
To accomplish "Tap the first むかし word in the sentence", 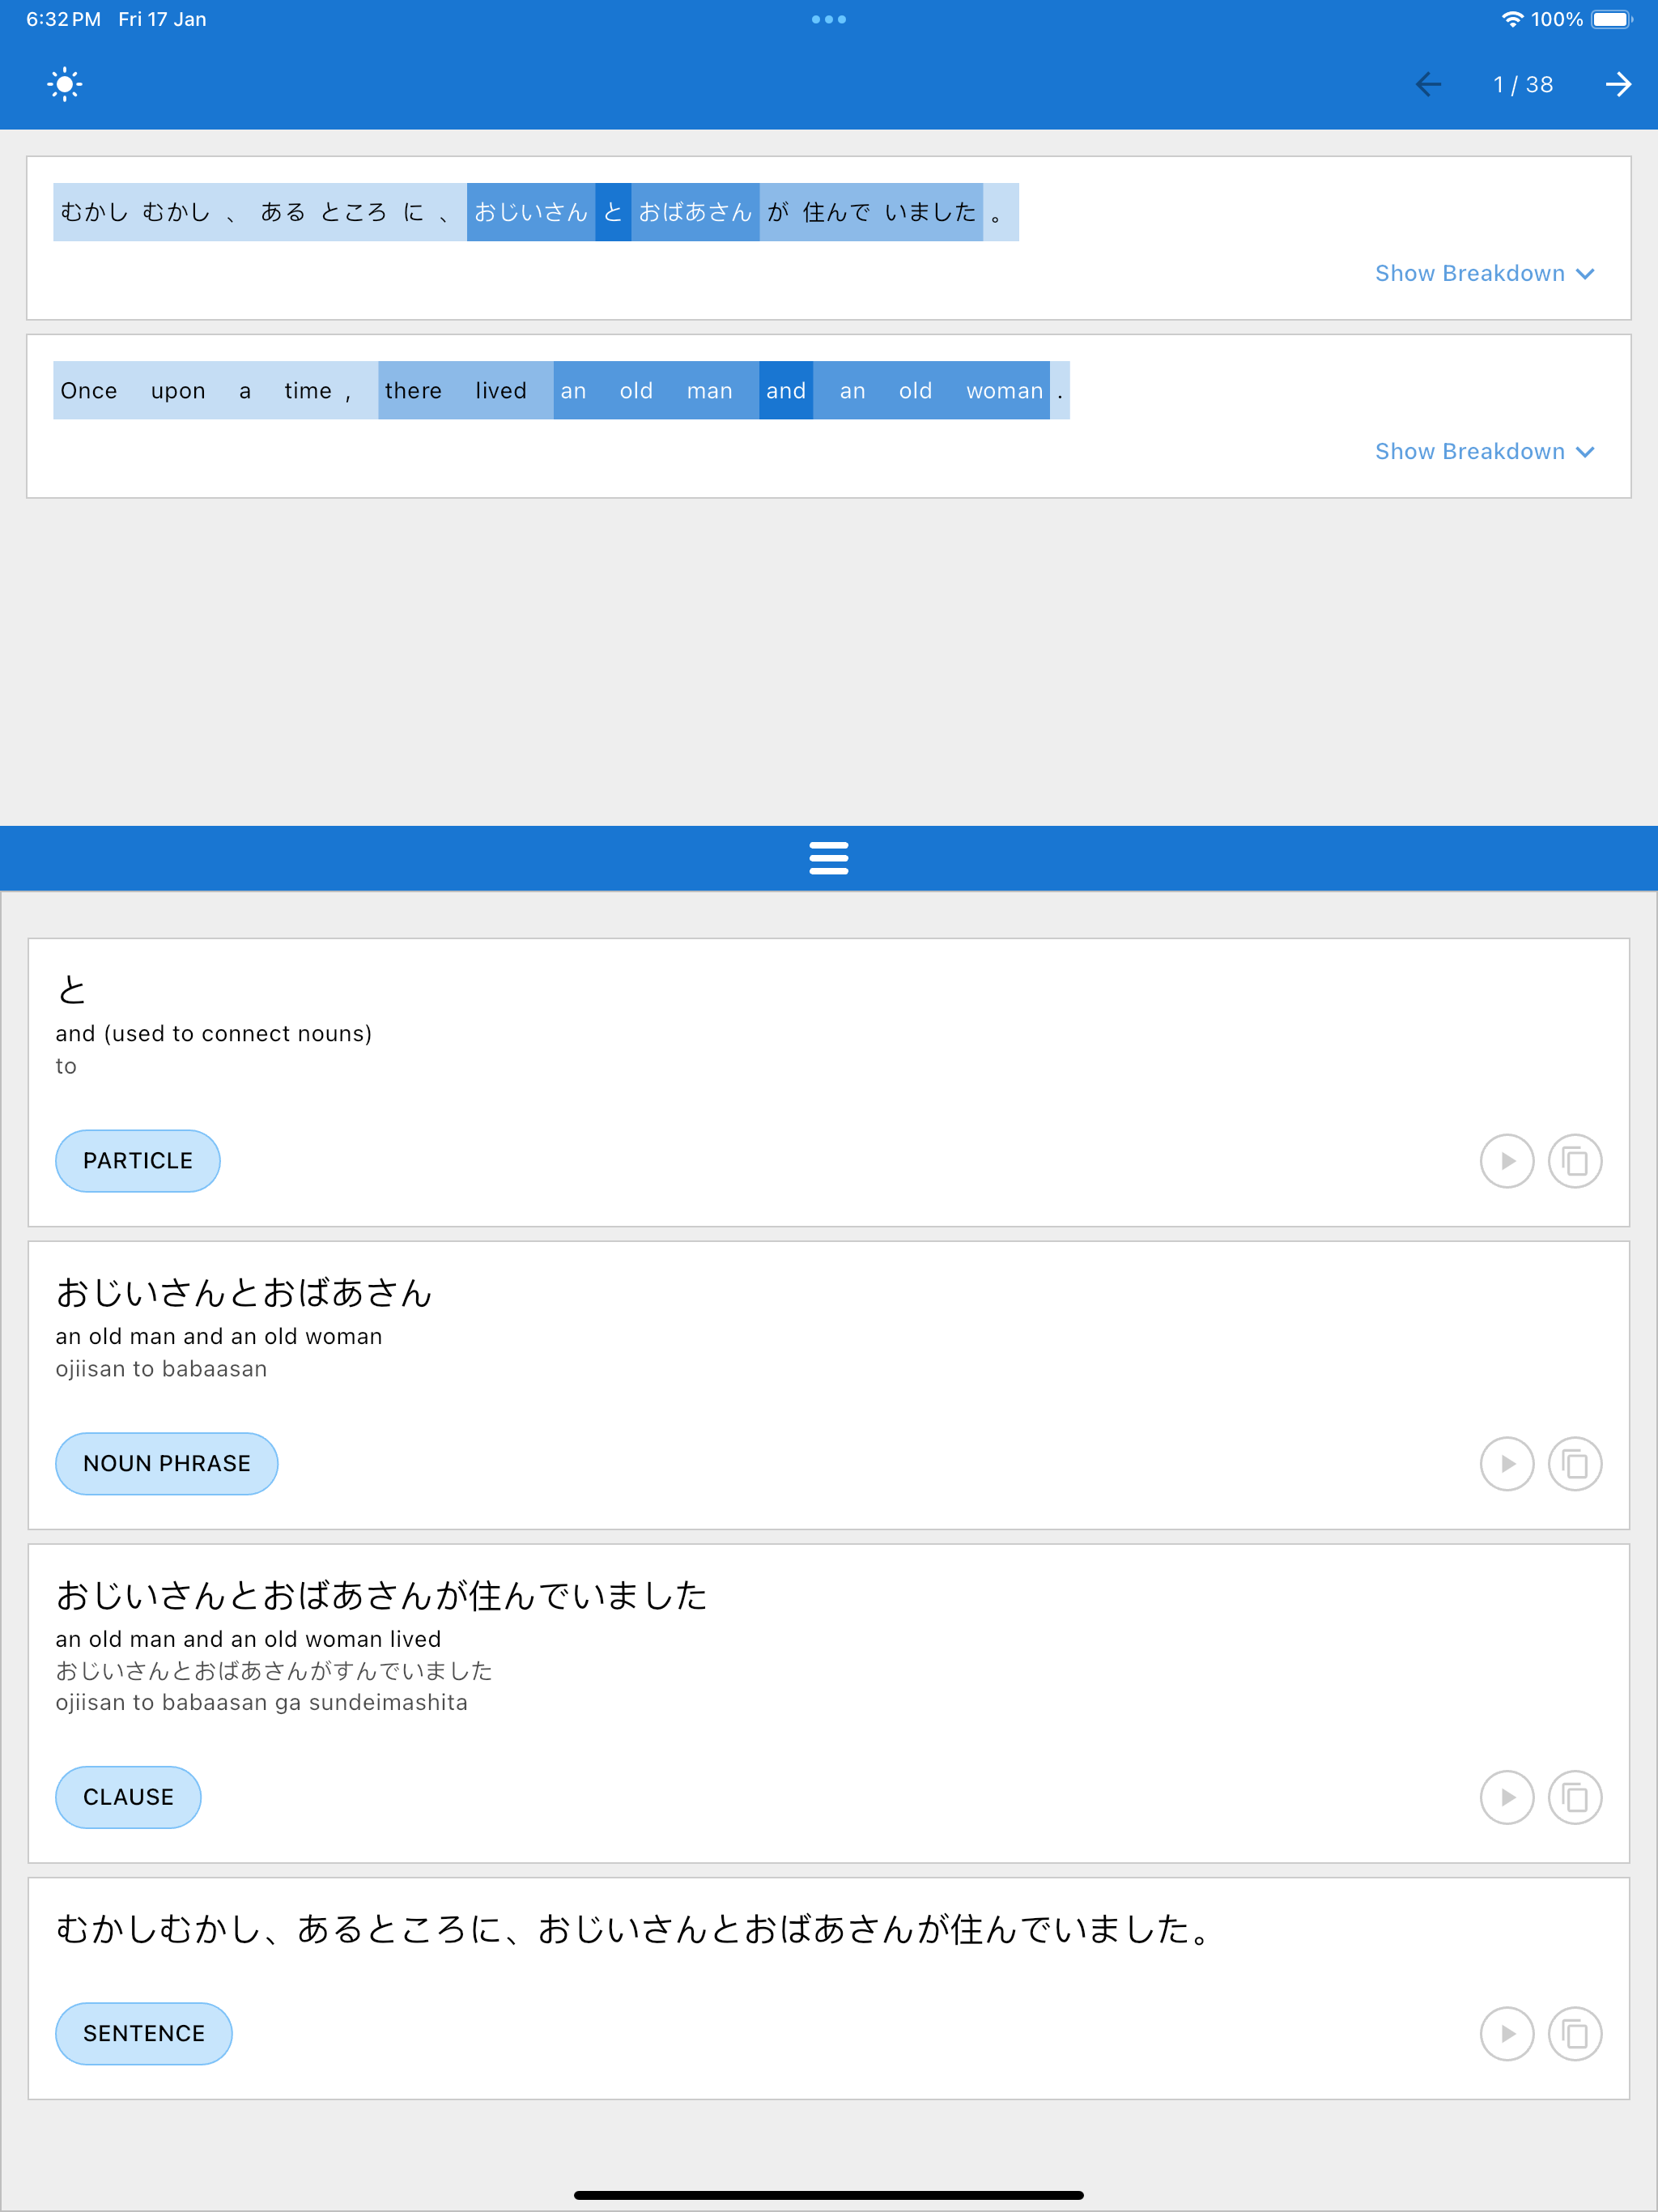I will pos(94,212).
